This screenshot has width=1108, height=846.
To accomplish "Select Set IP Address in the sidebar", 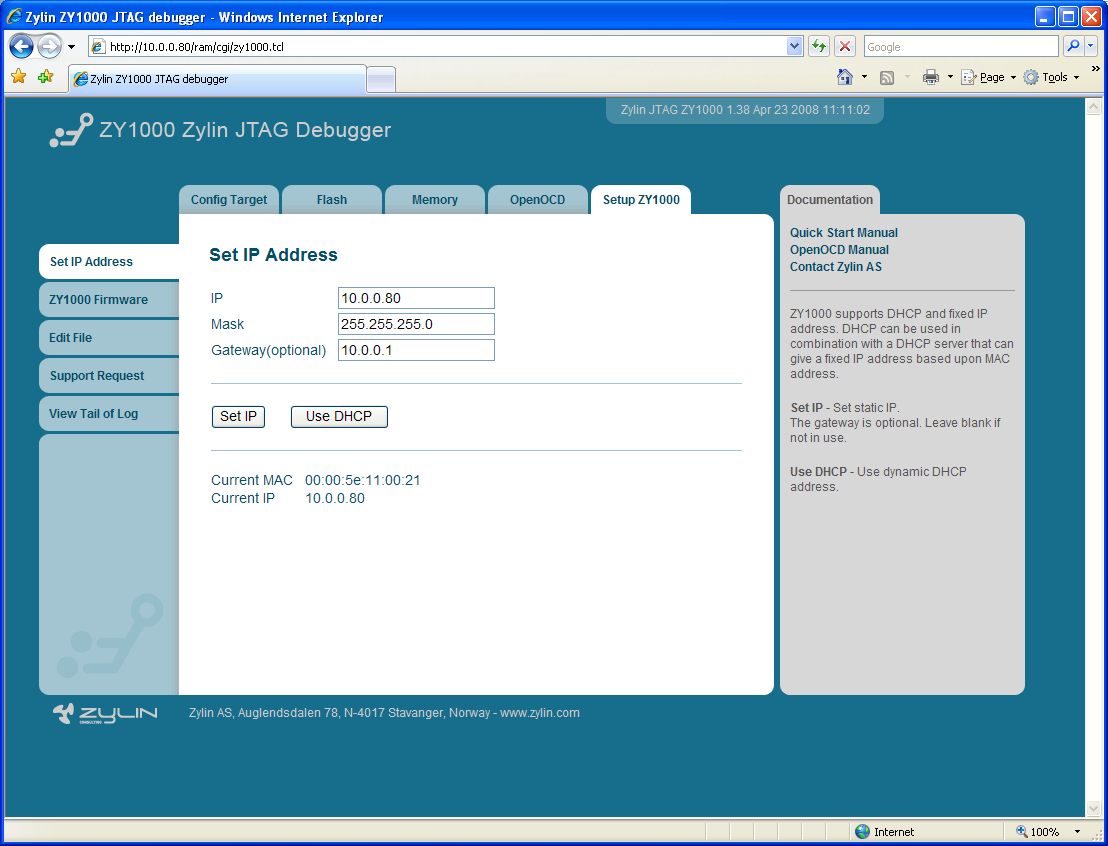I will (109, 262).
